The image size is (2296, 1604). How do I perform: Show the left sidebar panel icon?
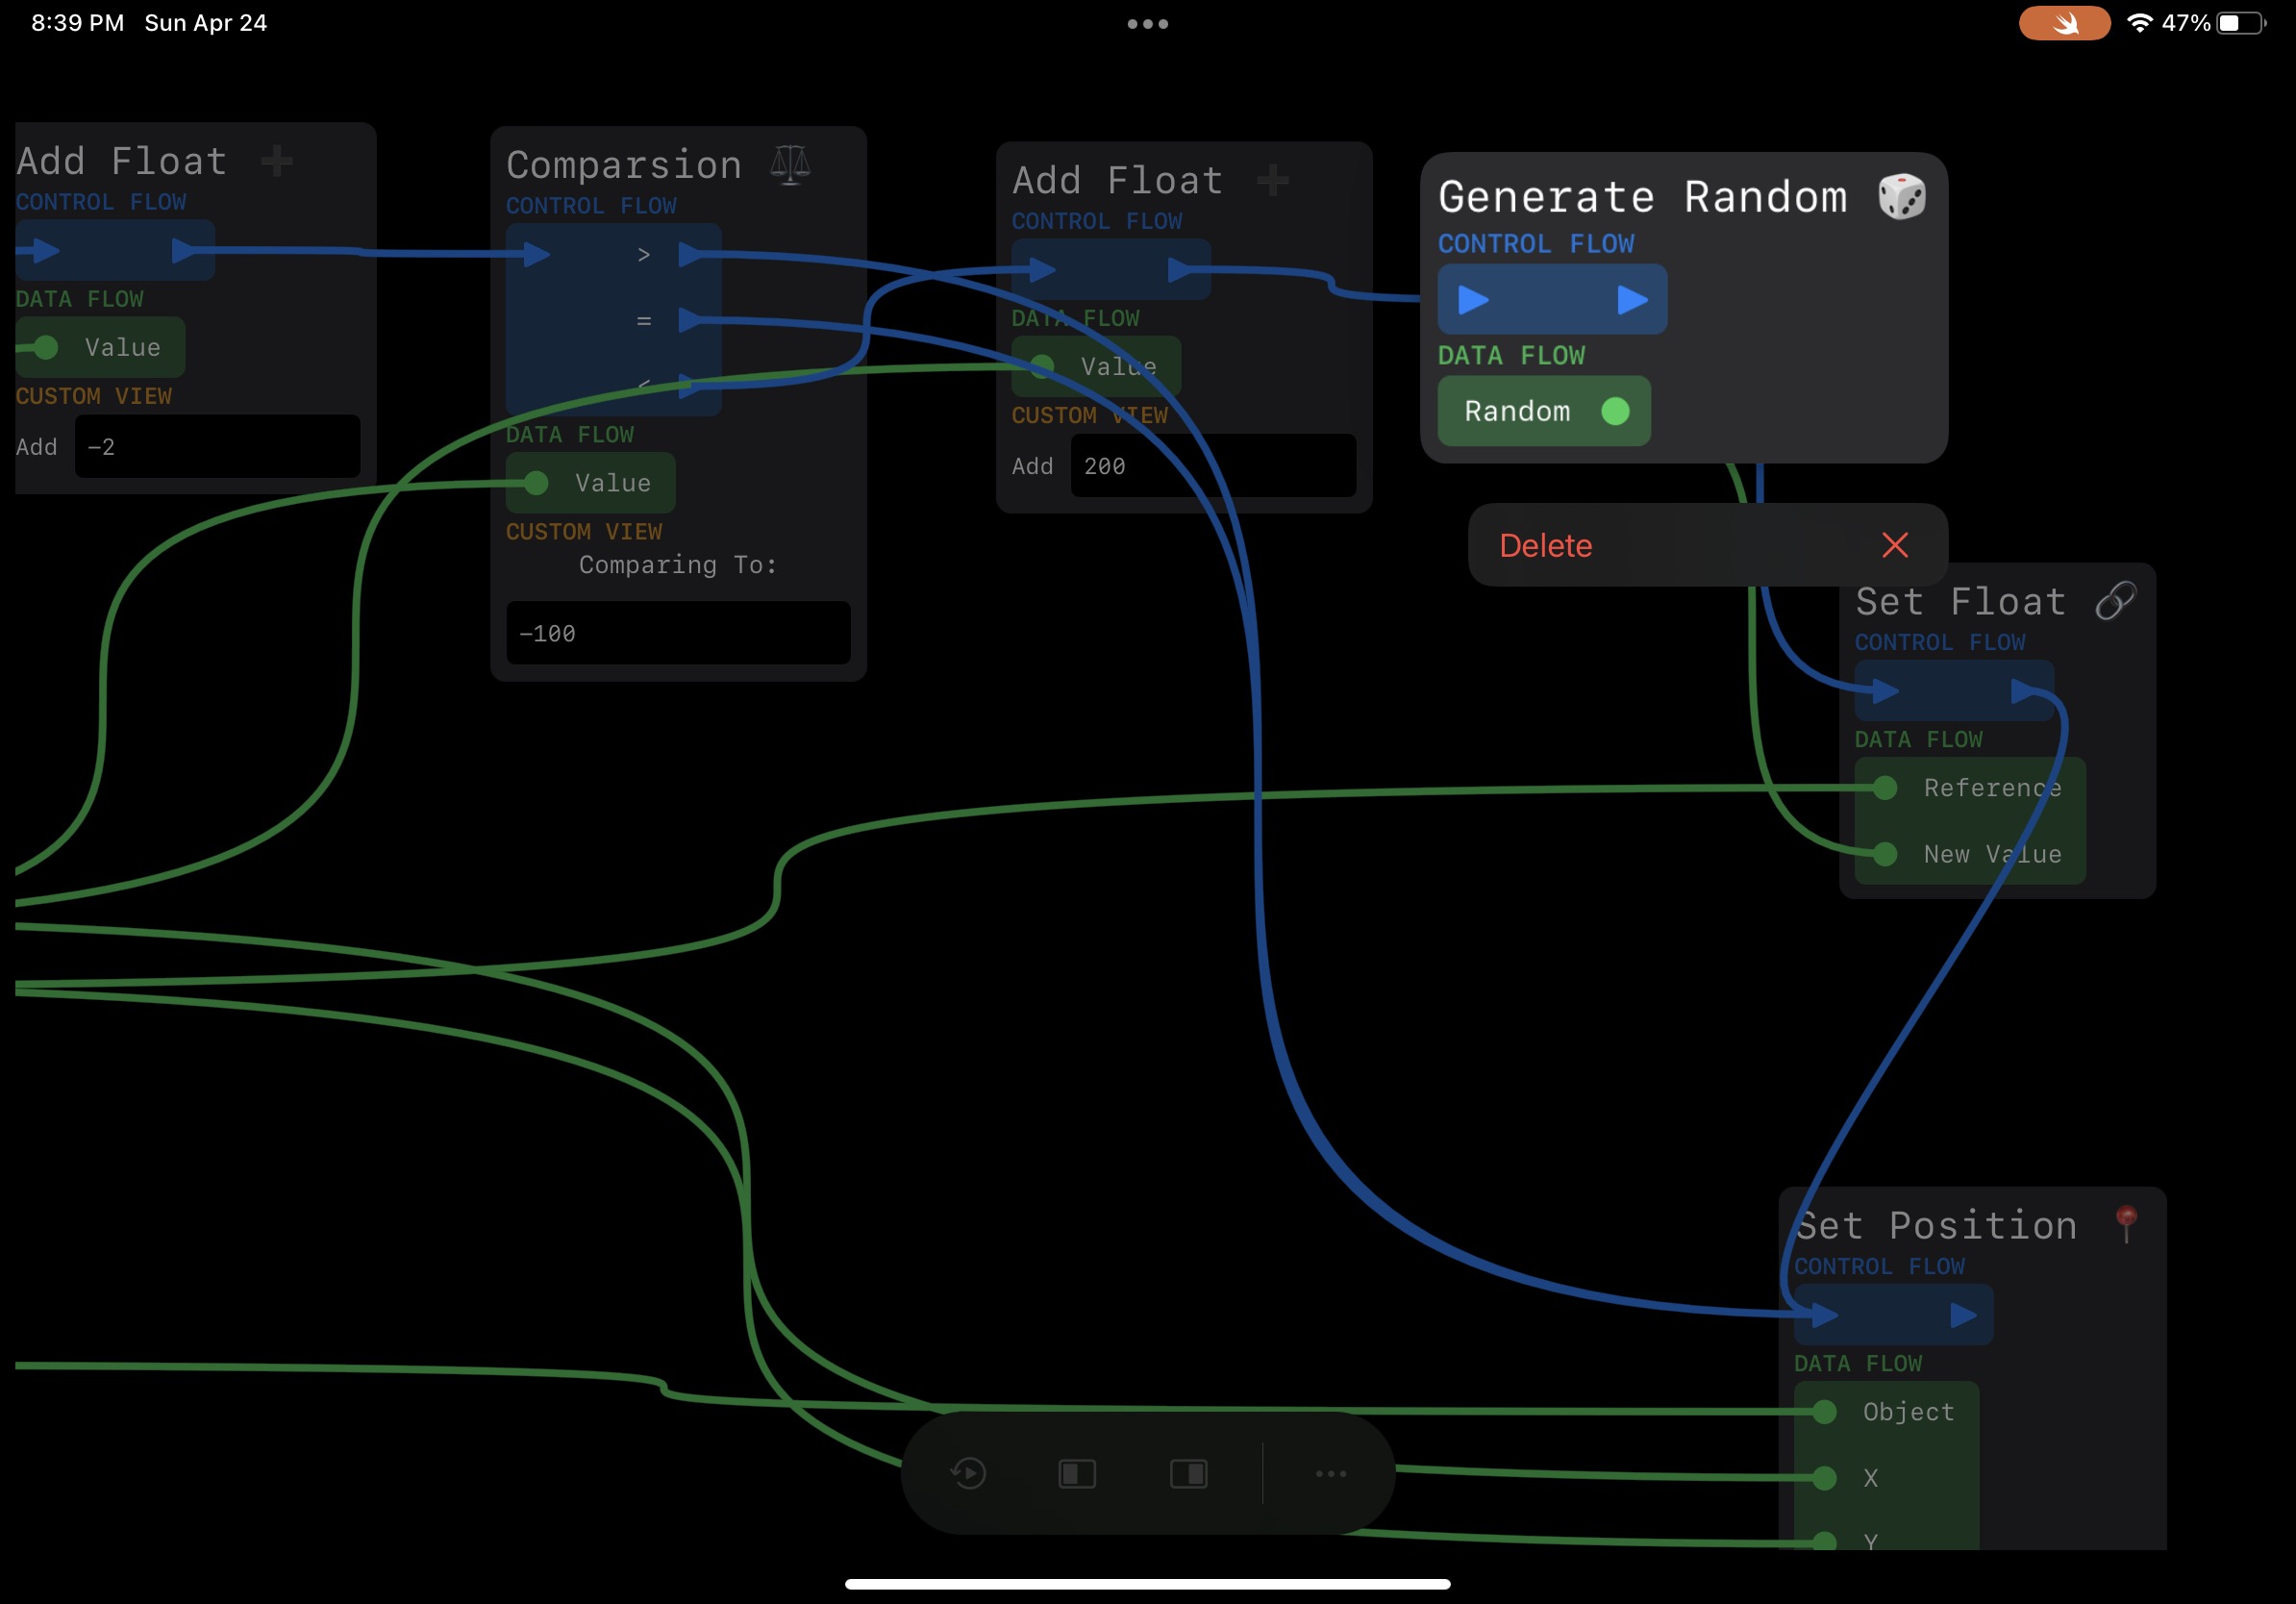pyautogui.click(x=1077, y=1473)
